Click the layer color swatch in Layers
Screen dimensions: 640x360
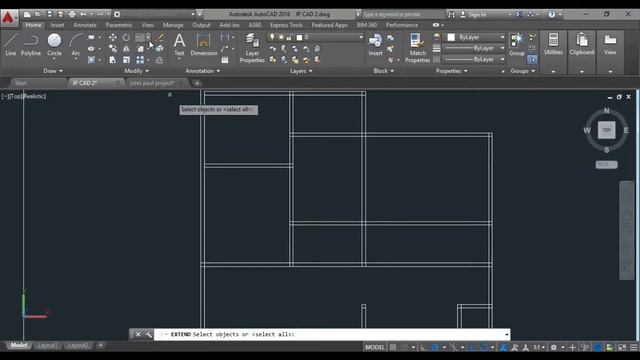[299, 37]
